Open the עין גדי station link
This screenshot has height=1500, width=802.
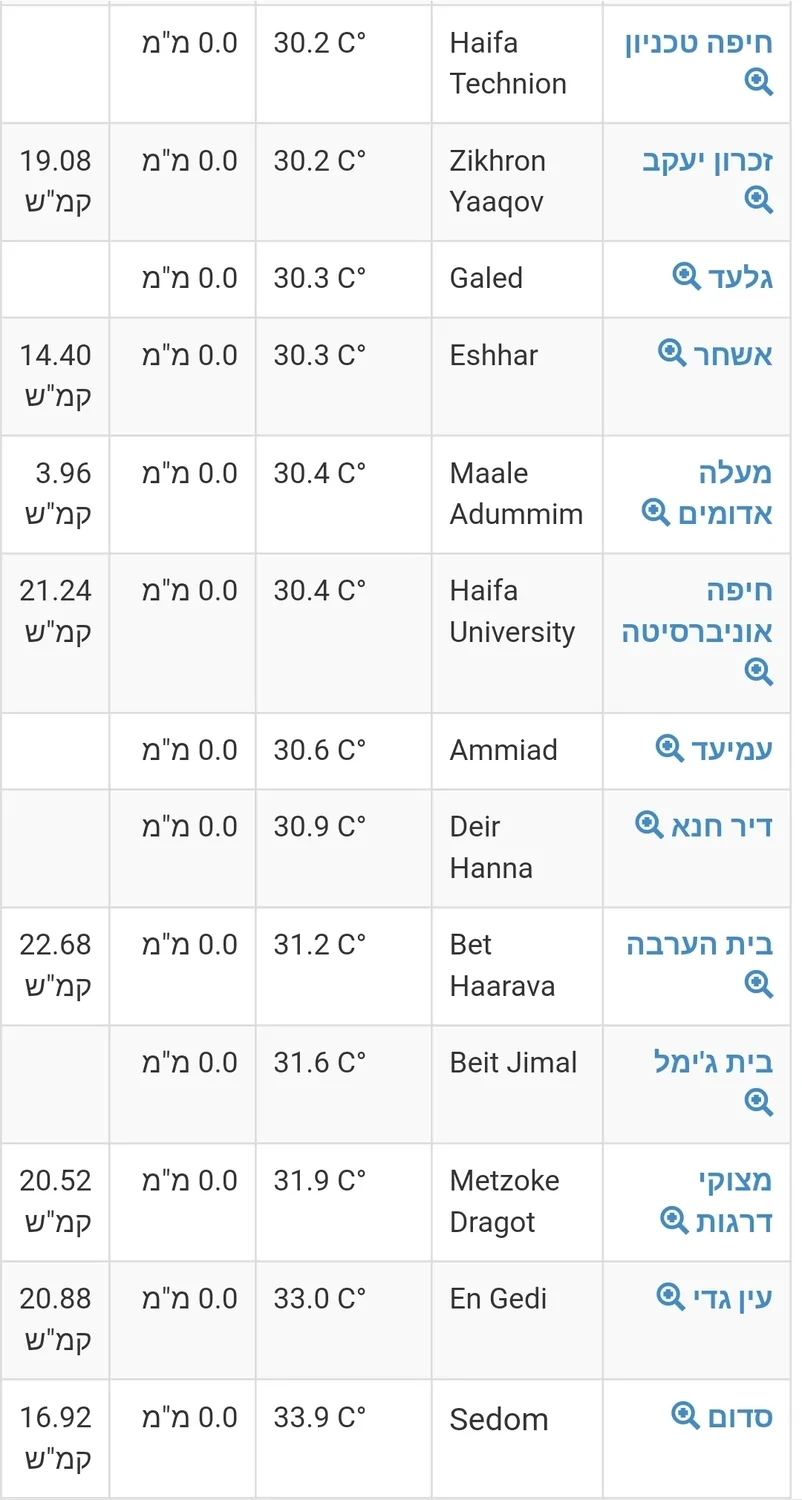733,1299
